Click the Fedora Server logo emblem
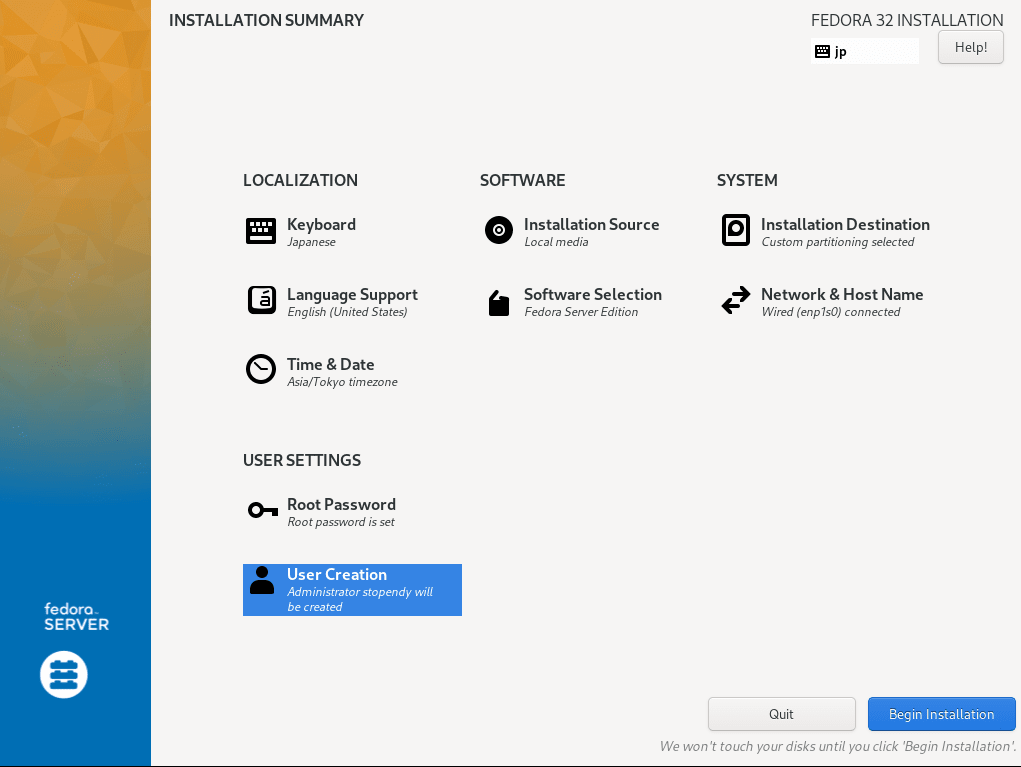1021x767 pixels. 63,674
